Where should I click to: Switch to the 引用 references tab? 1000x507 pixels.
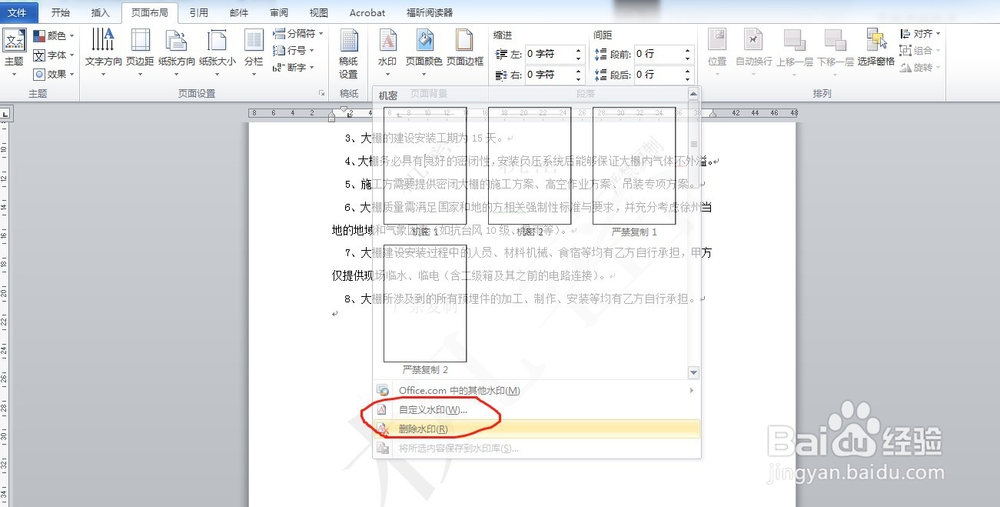198,12
